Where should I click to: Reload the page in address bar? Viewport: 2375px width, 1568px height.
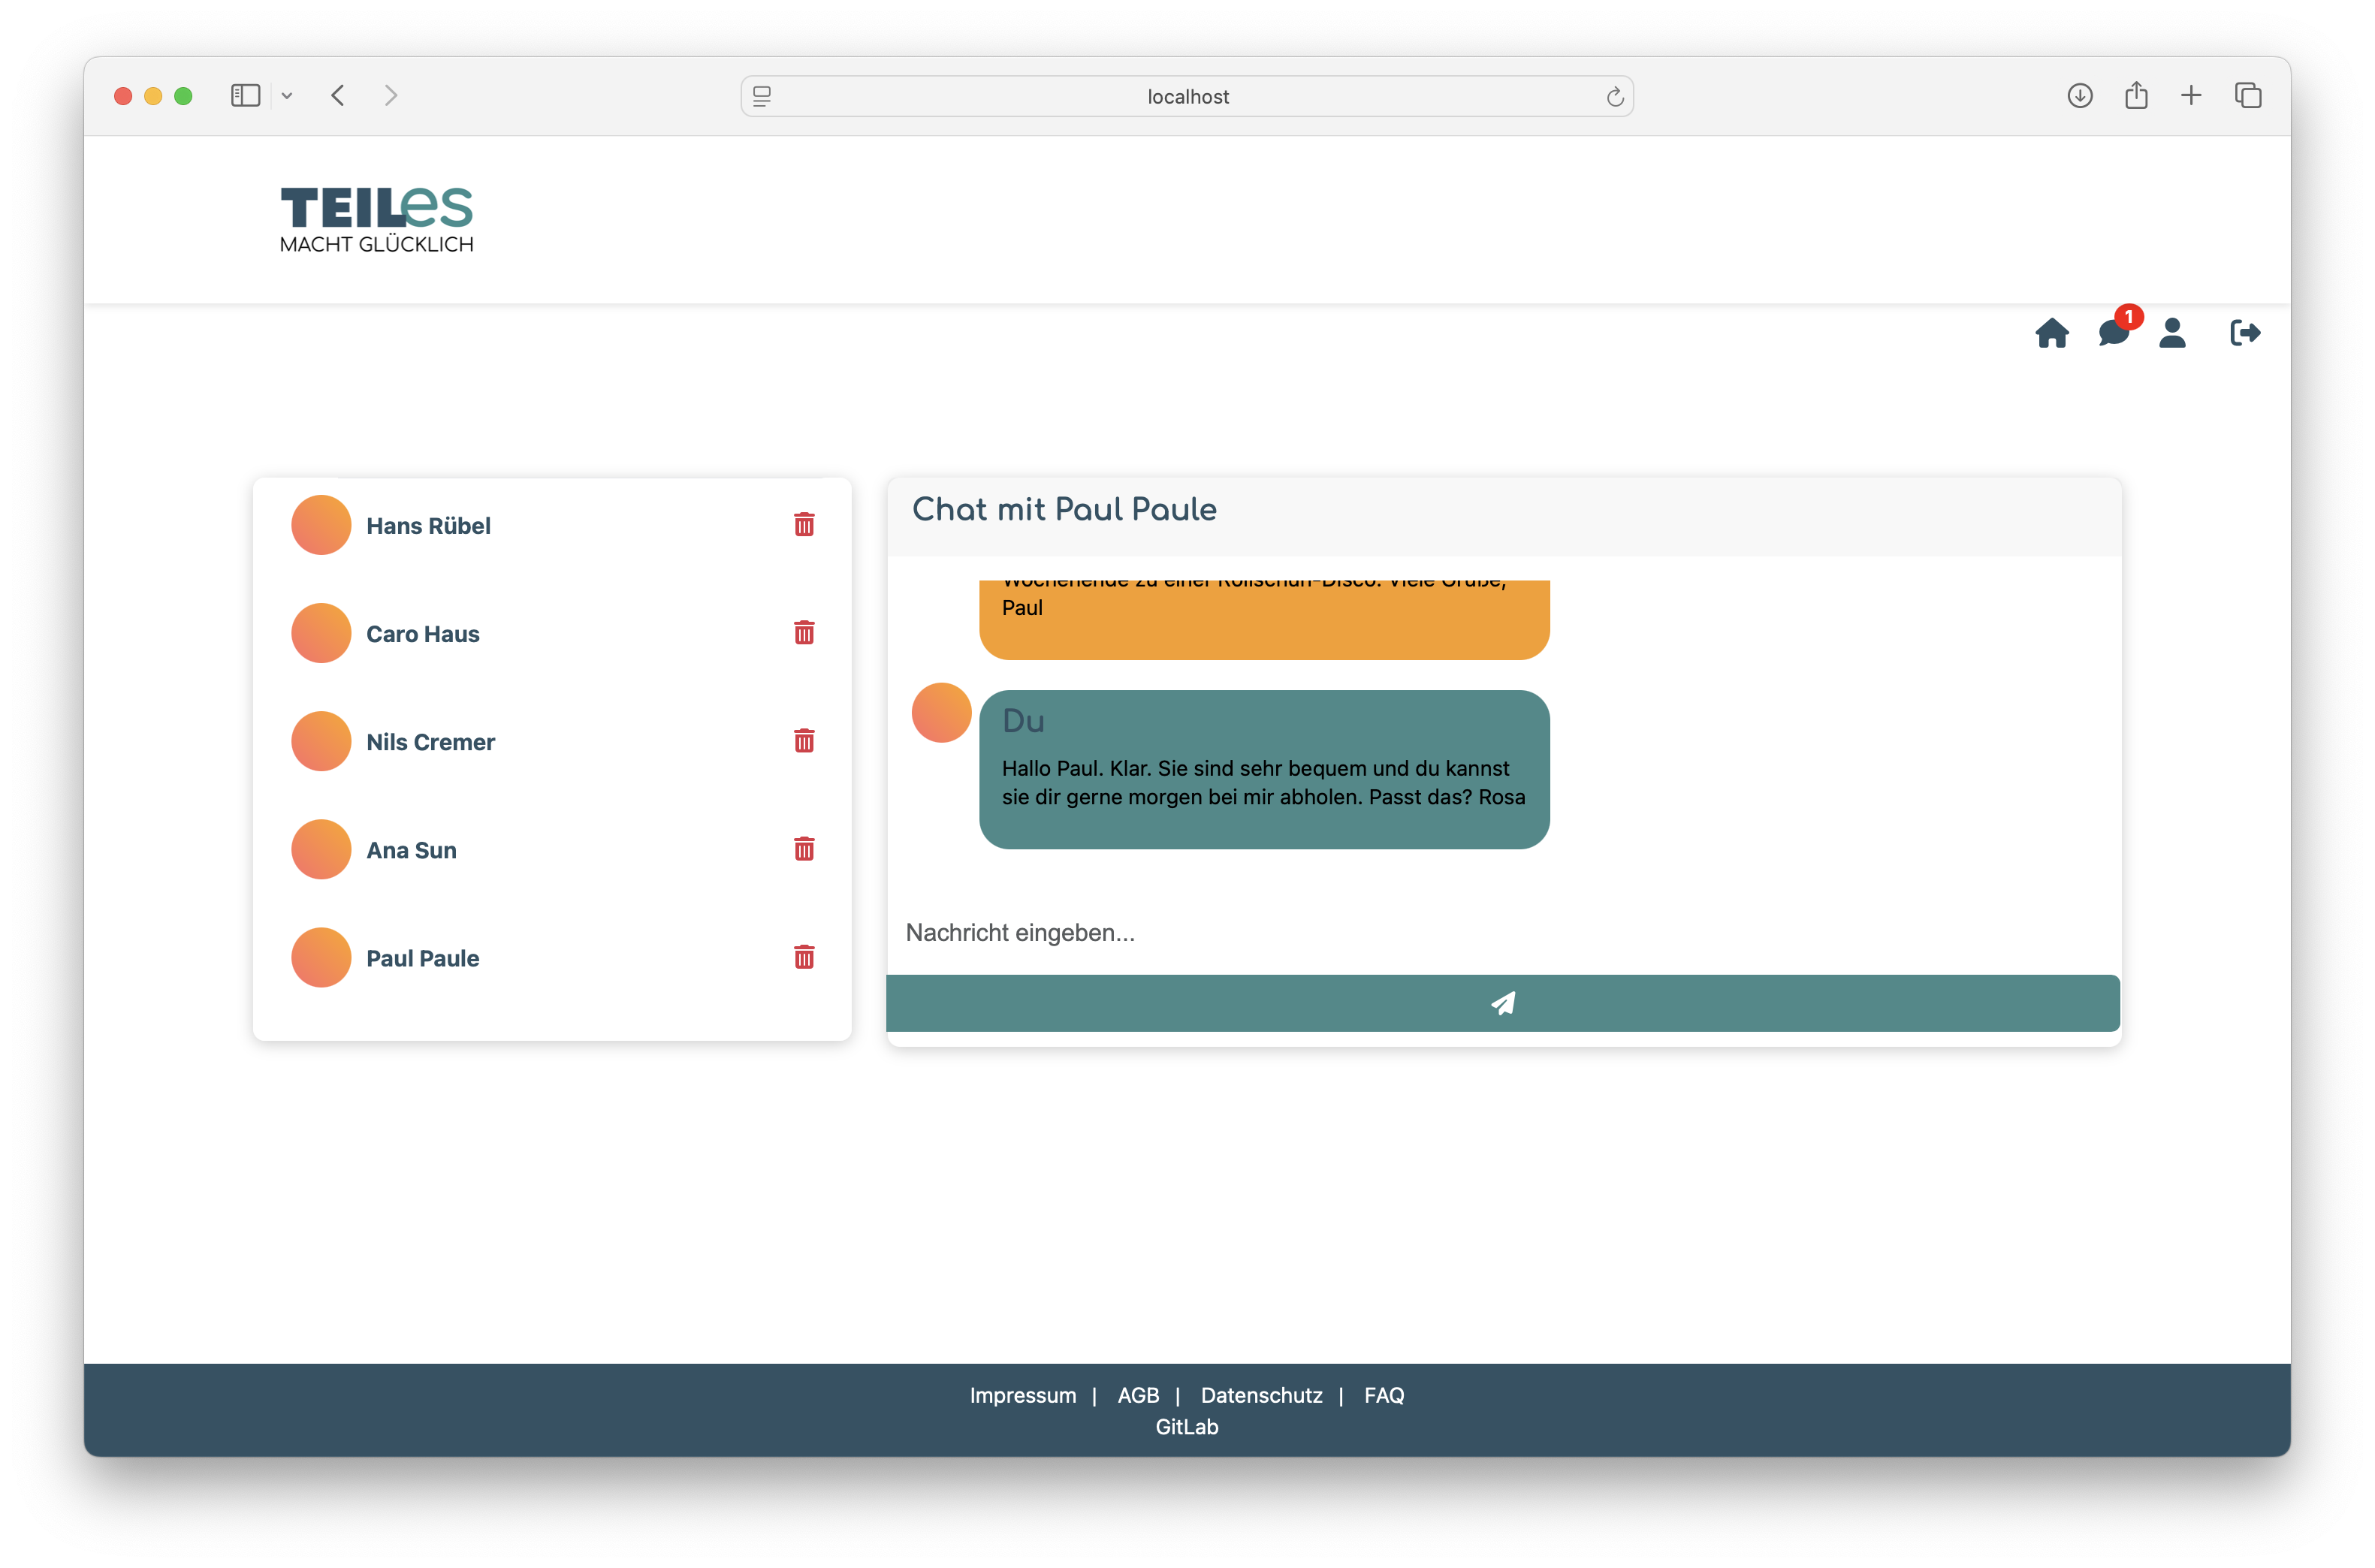click(x=1614, y=97)
